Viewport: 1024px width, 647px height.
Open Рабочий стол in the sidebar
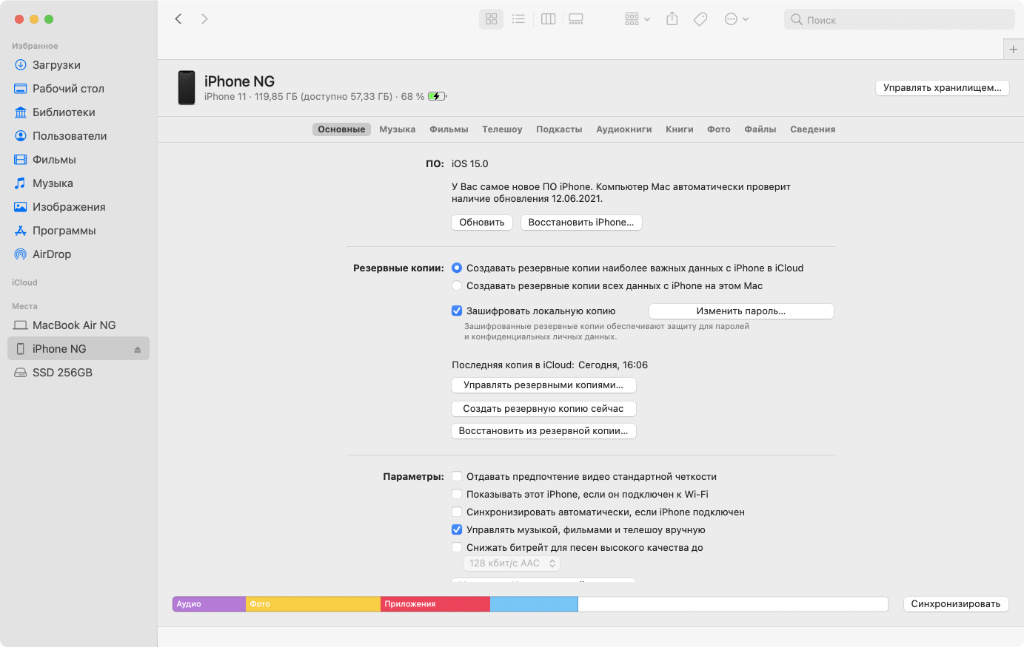tap(68, 88)
